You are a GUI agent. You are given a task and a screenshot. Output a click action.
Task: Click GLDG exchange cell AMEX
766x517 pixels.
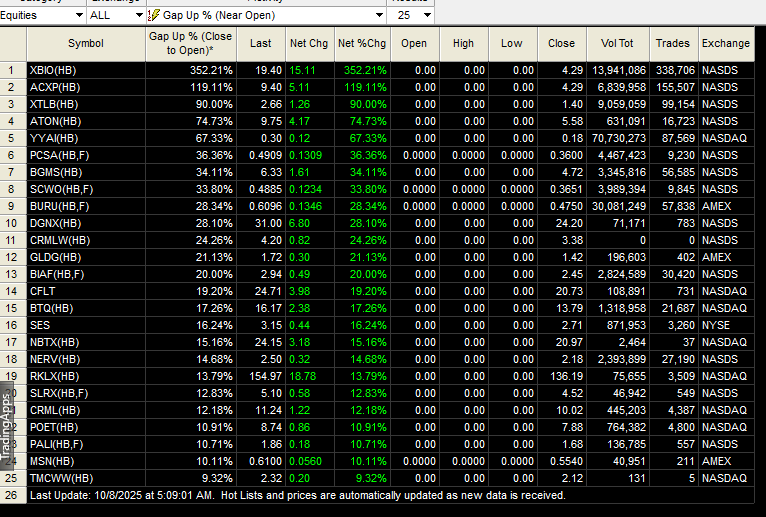coord(716,257)
